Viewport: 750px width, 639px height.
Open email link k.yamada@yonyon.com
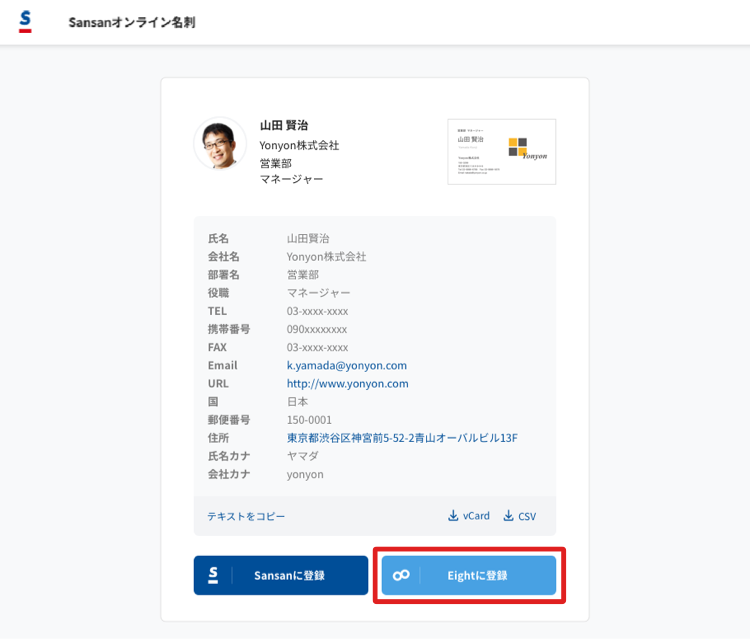tap(347, 365)
